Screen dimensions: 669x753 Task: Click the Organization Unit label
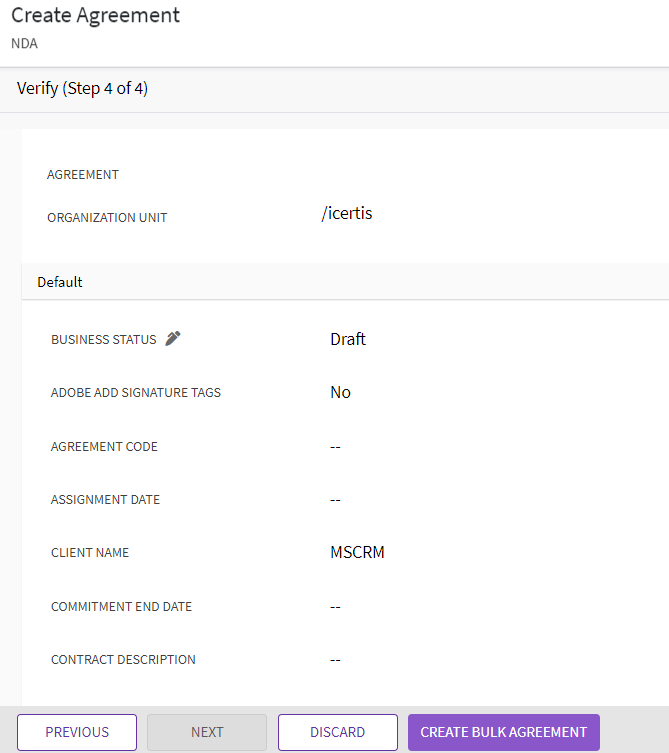[x=107, y=218]
